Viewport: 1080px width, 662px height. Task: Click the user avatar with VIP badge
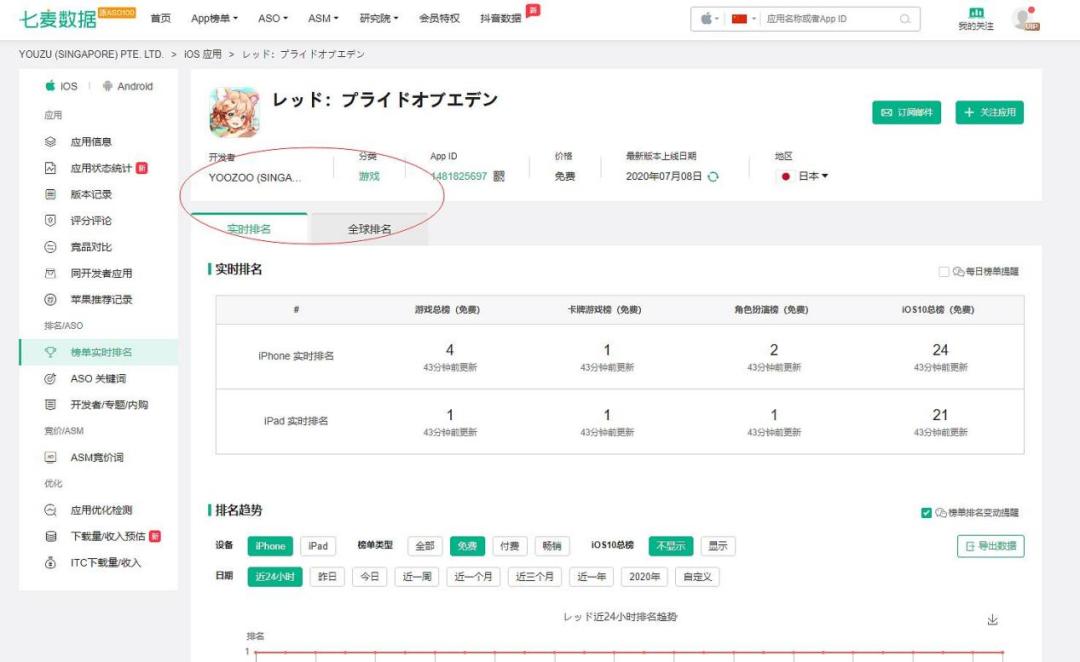click(x=1025, y=19)
